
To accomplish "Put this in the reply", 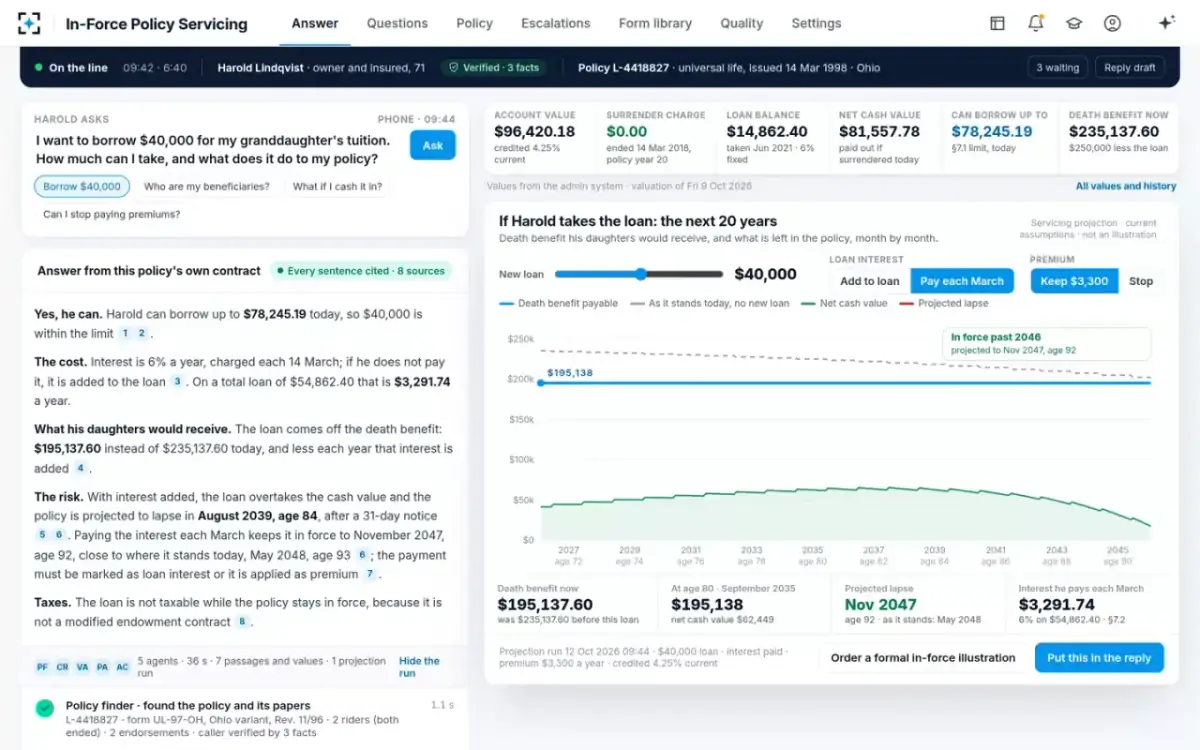I will coord(1099,658).
